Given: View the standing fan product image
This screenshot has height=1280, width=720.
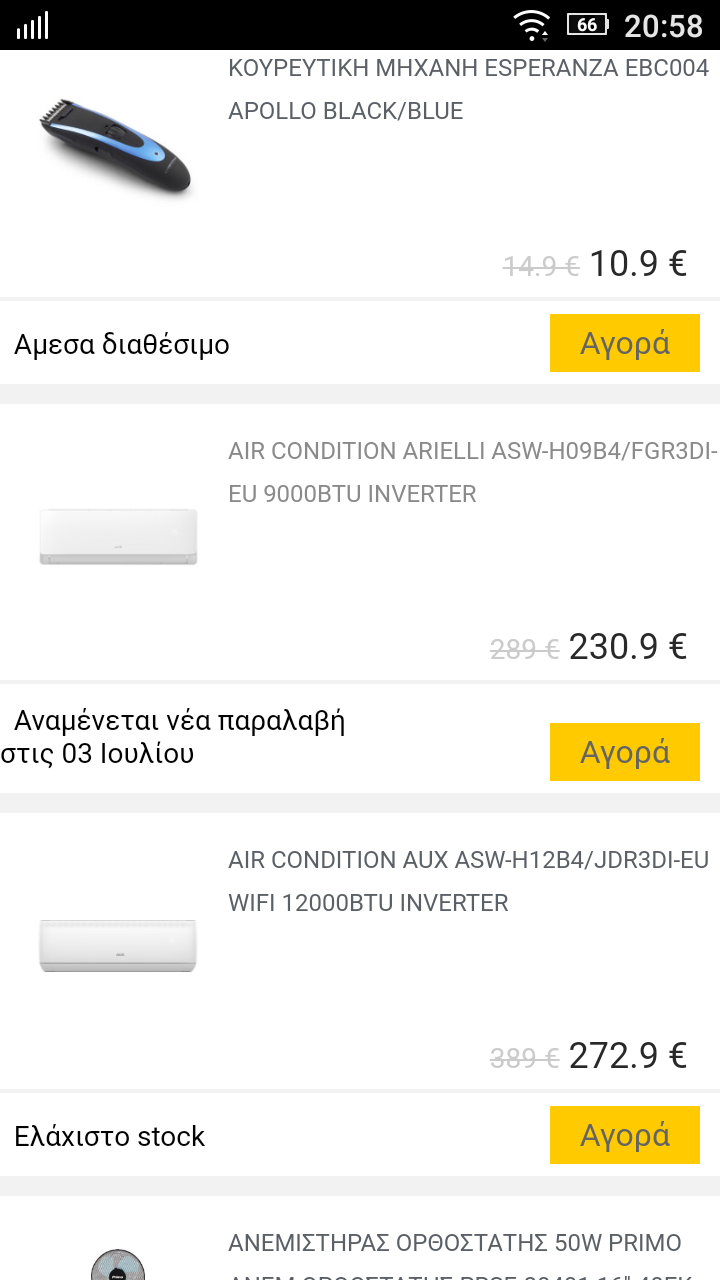Looking at the screenshot, I should tap(118, 1262).
